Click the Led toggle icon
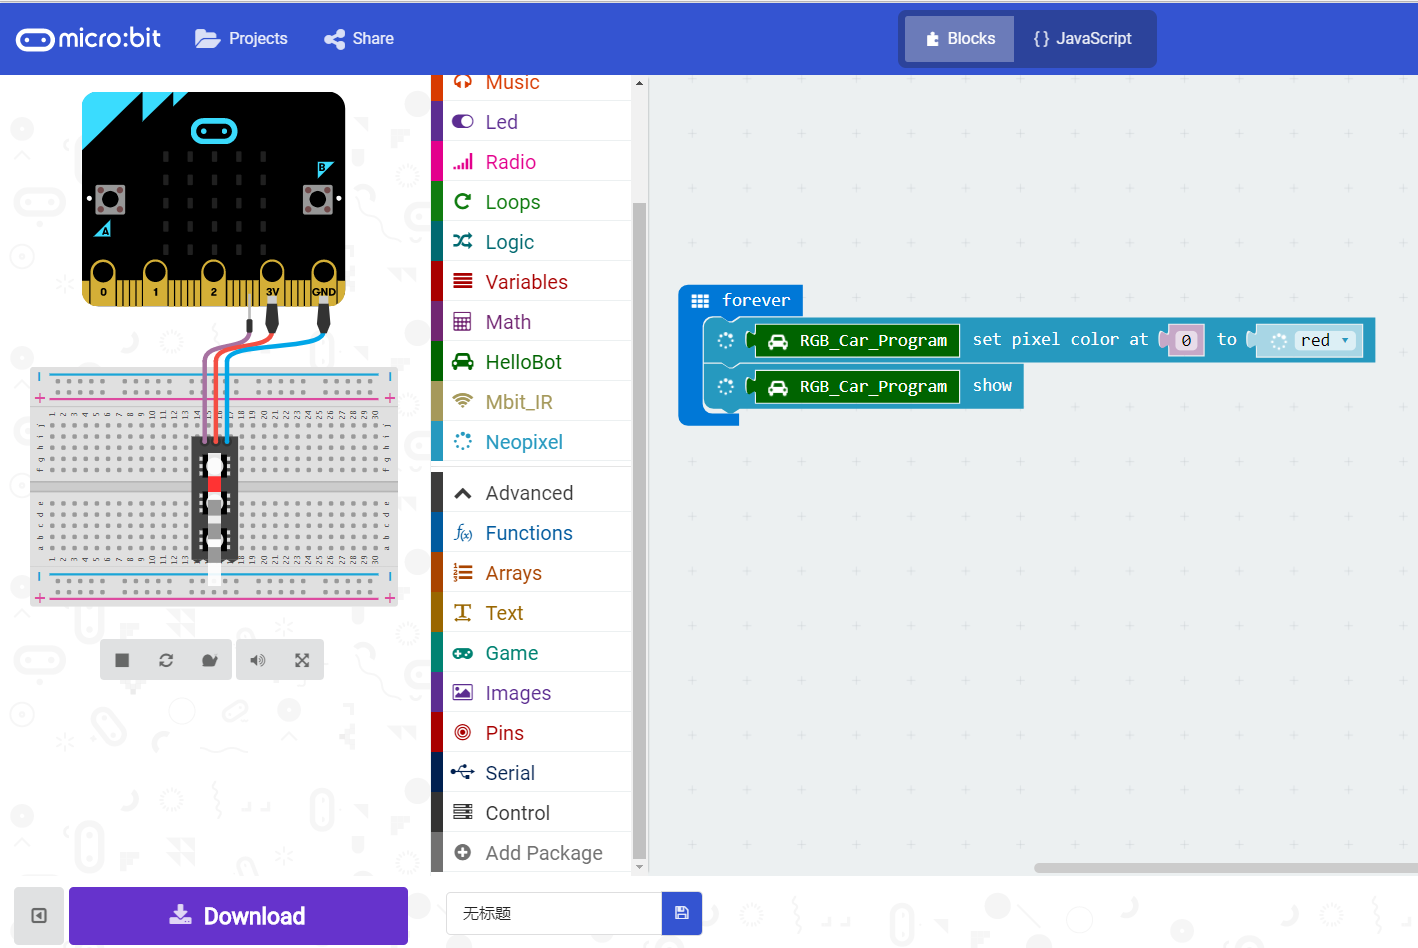 [x=462, y=121]
